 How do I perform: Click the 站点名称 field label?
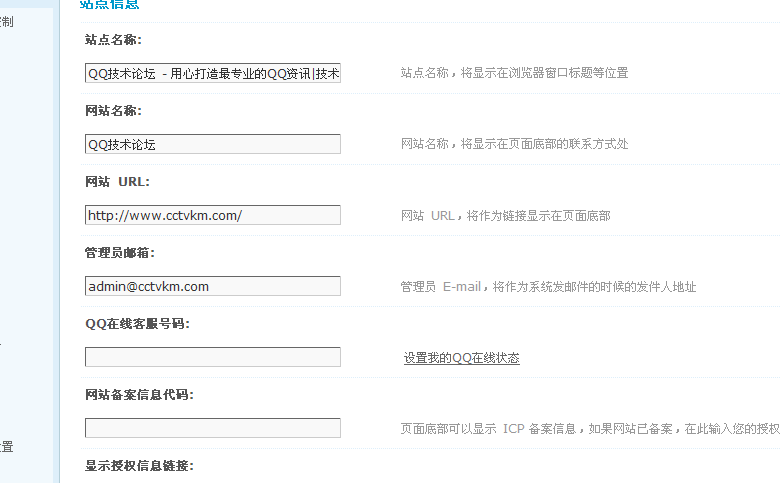pyautogui.click(x=114, y=40)
